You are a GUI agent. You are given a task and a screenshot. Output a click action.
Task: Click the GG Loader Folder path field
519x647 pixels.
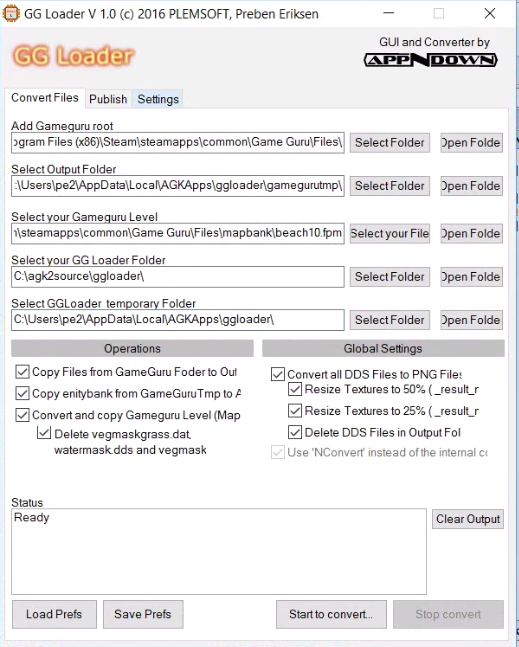(178, 277)
